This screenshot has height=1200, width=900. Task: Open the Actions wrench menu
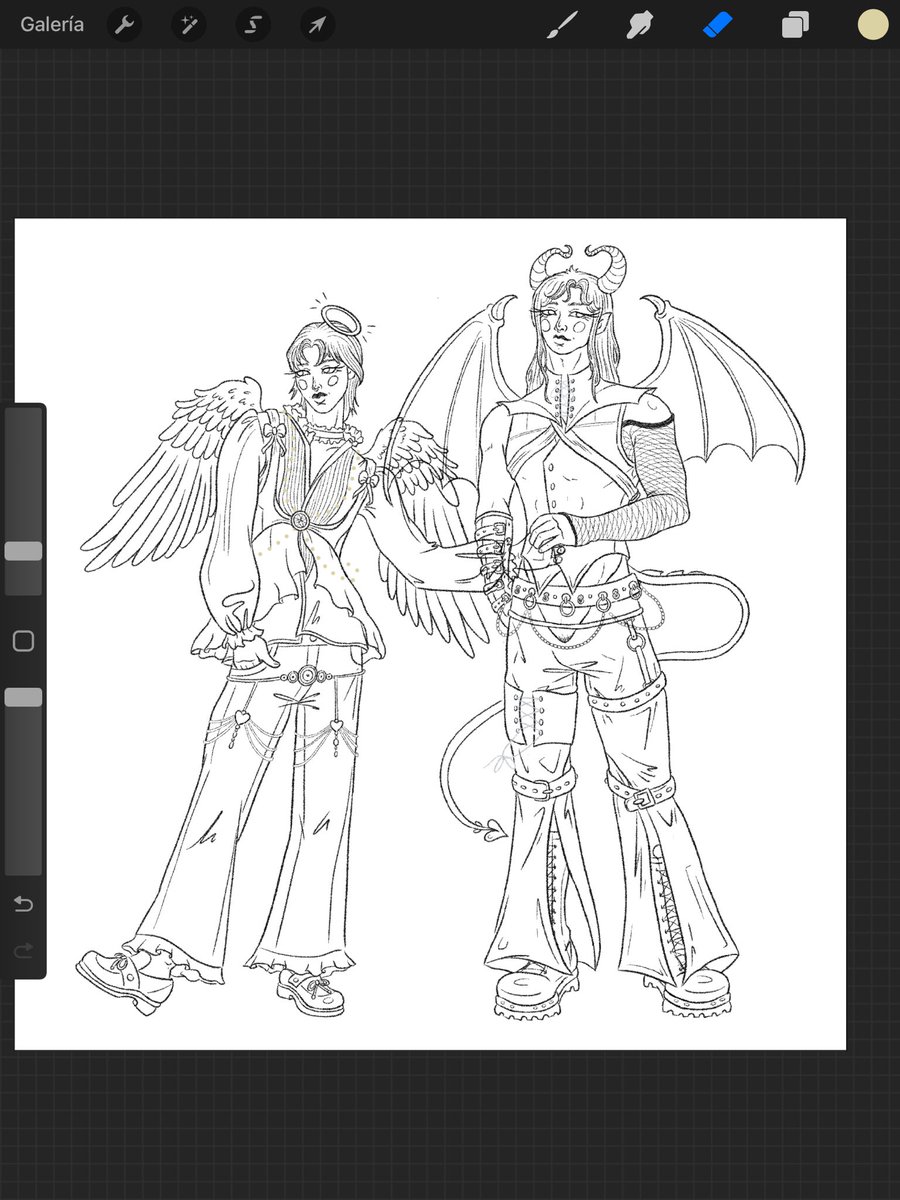[124, 24]
